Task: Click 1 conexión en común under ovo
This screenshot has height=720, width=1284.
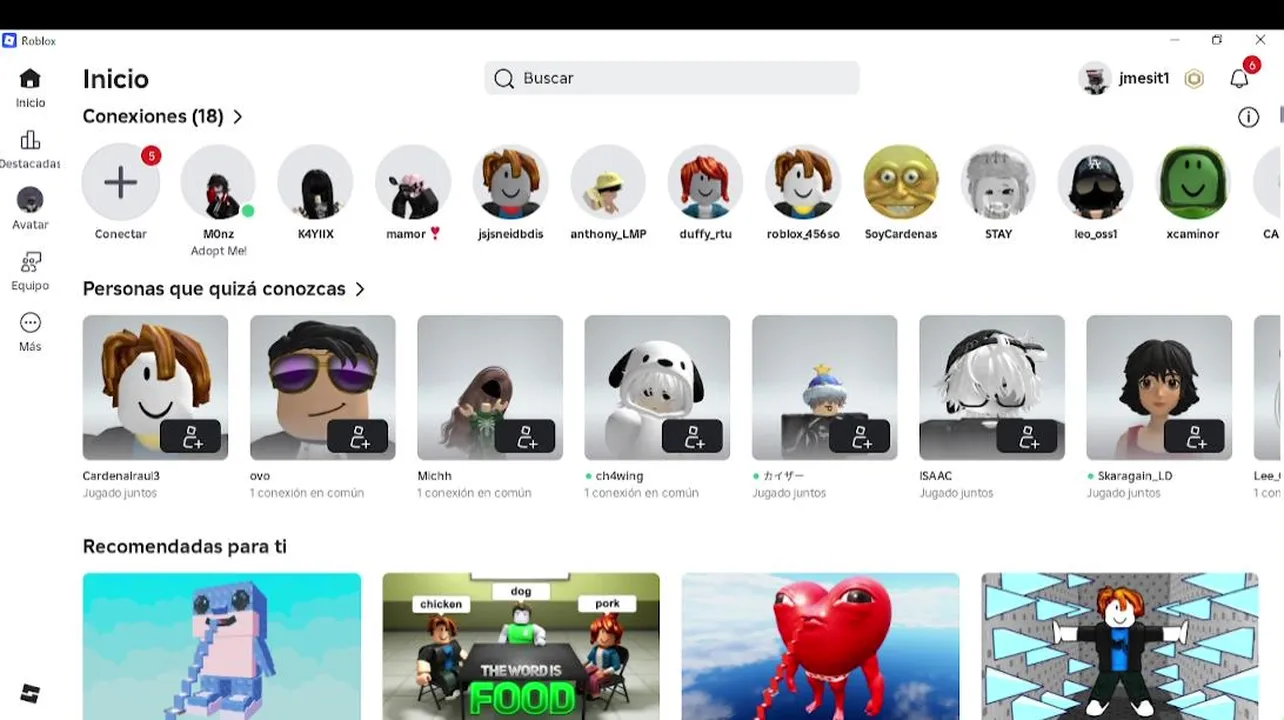Action: tap(307, 493)
